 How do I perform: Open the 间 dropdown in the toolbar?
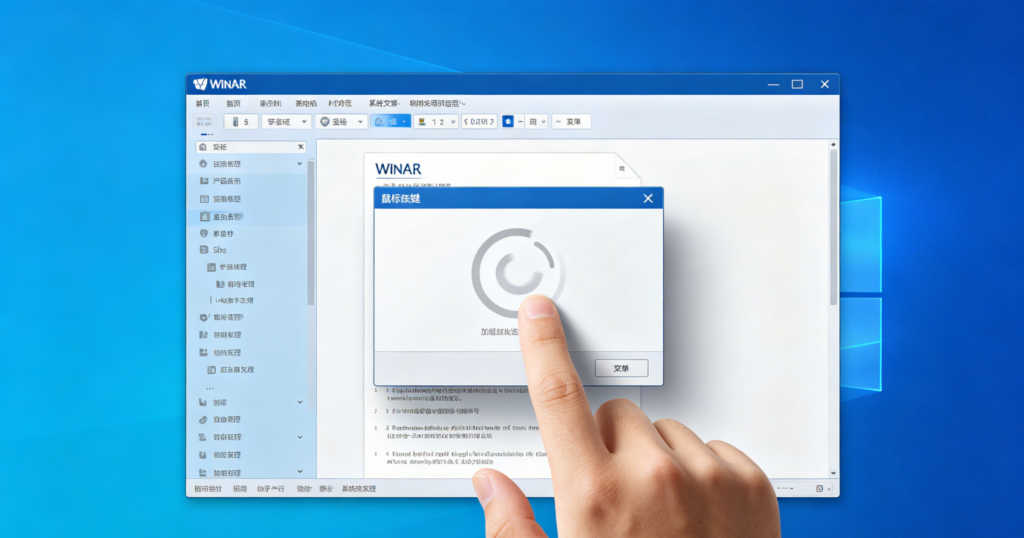pyautogui.click(x=537, y=121)
